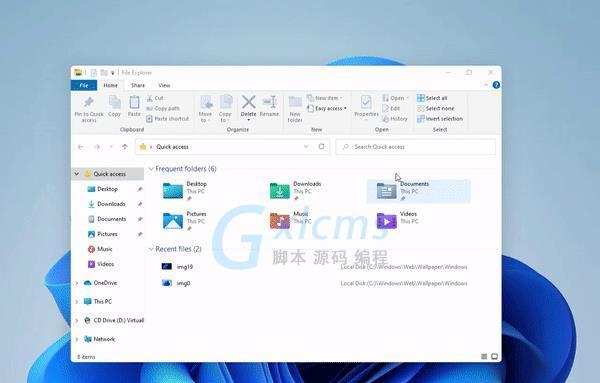Switch to large icons view in status bar
This screenshot has height=383, width=600.
(494, 357)
